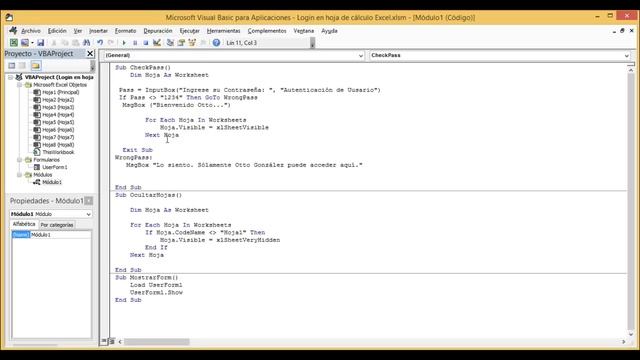Open the Ventana menu
640x360 pixels.
point(304,31)
